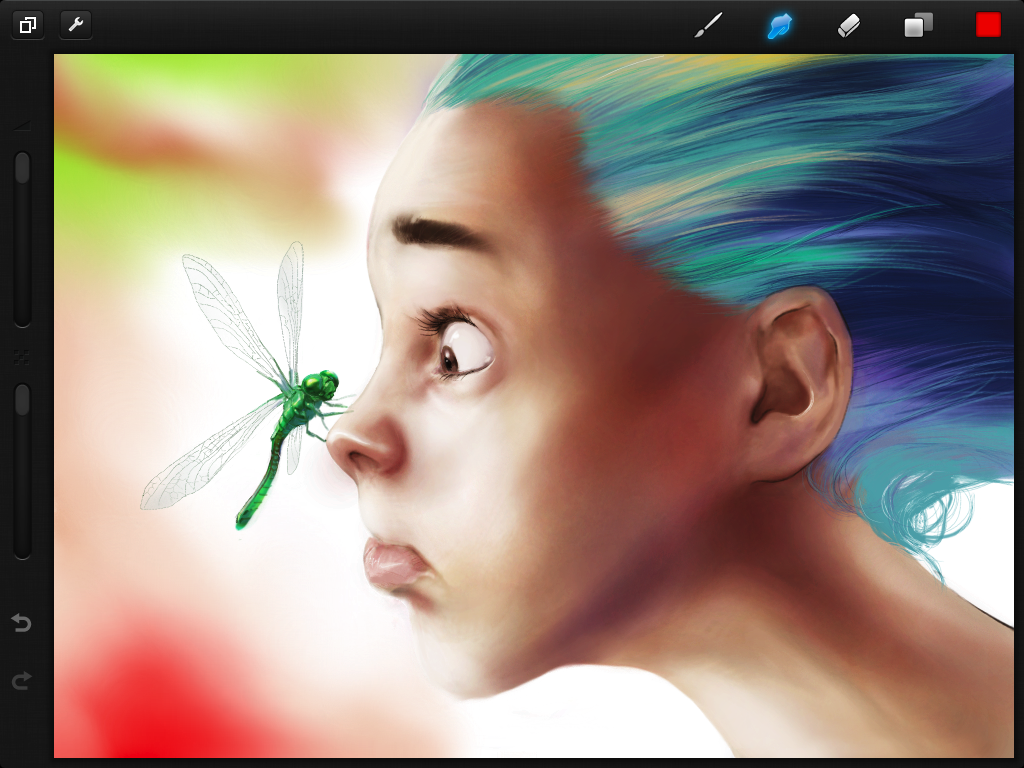The height and width of the screenshot is (768, 1024).
Task: Click the checkered opacity icon above the lower slider
Action: pos(22,355)
